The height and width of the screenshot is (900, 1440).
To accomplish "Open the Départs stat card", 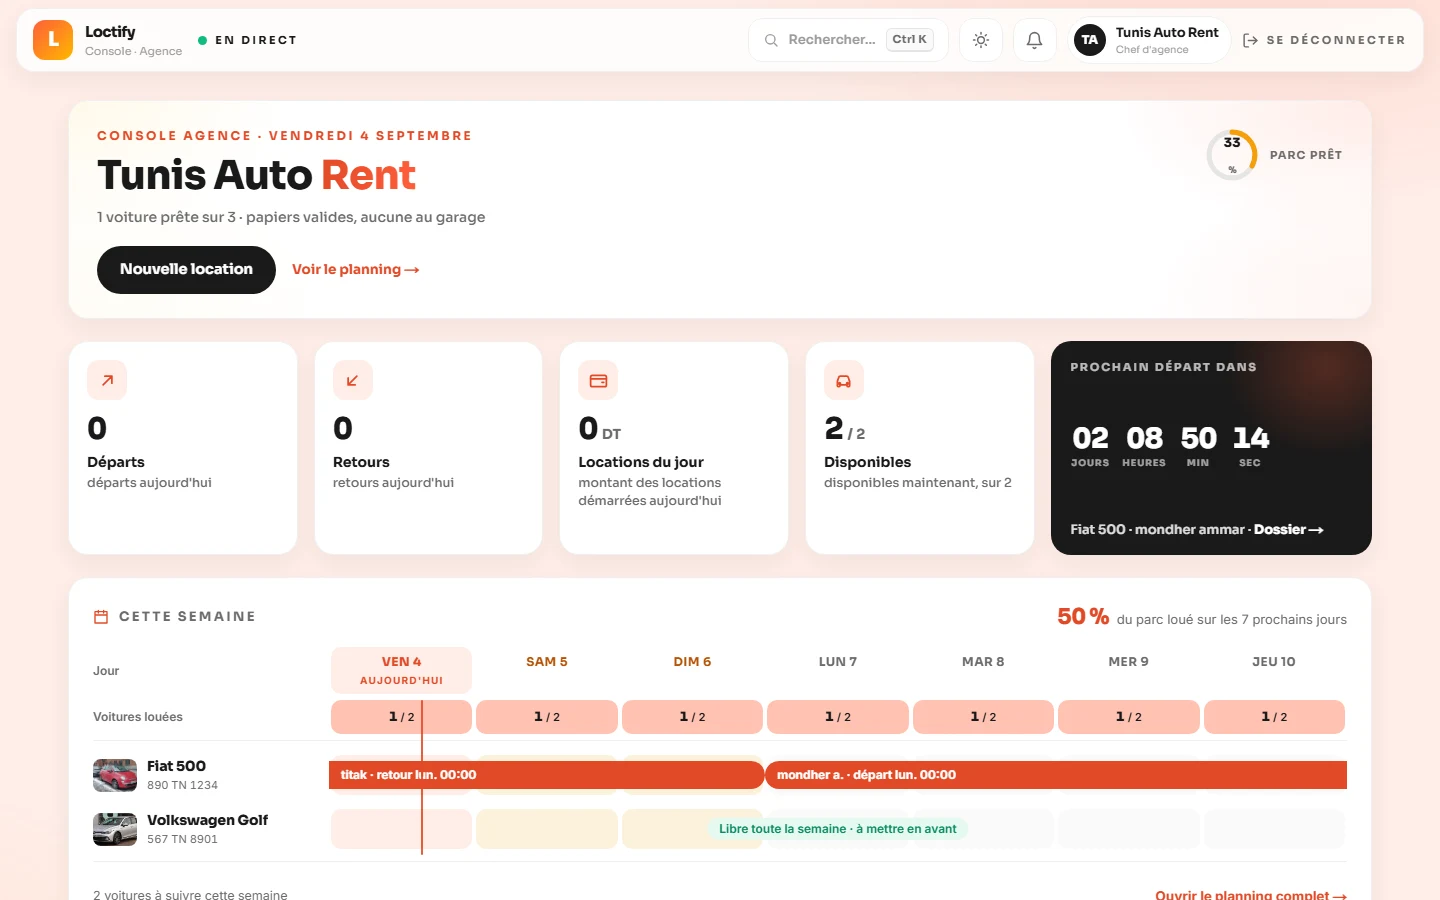I will click(x=183, y=448).
